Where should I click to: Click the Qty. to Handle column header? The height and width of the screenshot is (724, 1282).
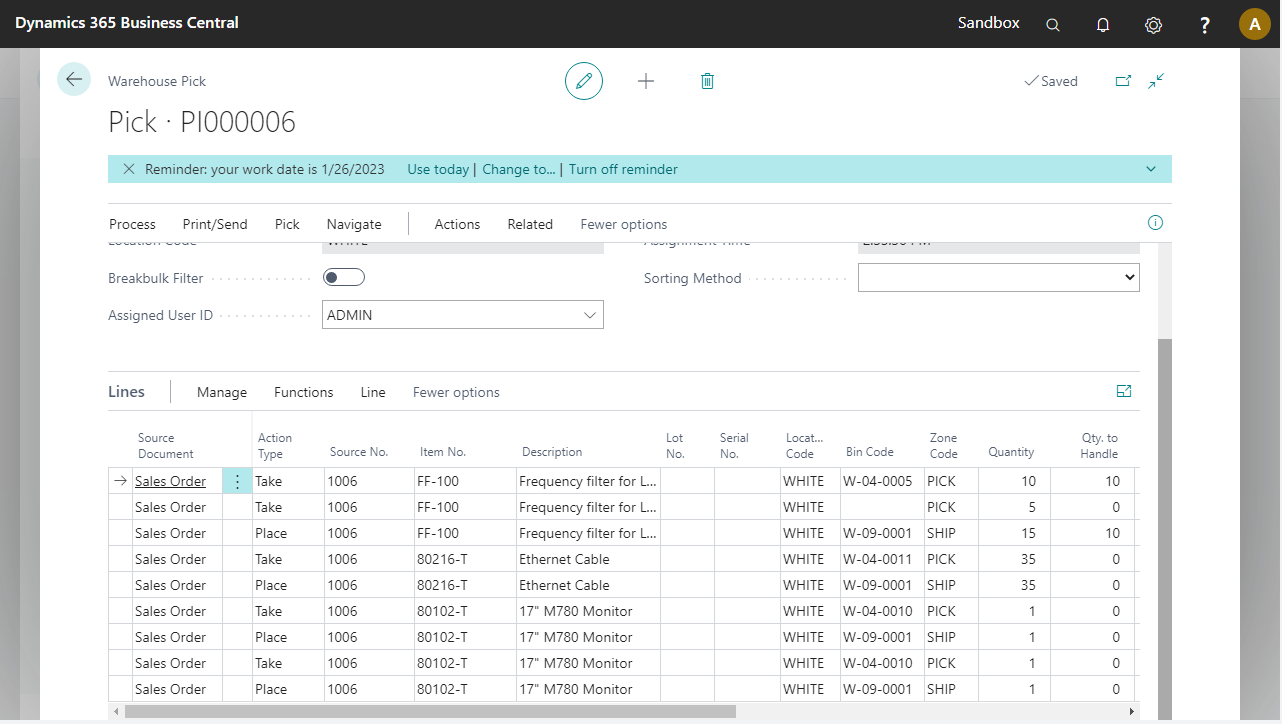point(1100,445)
